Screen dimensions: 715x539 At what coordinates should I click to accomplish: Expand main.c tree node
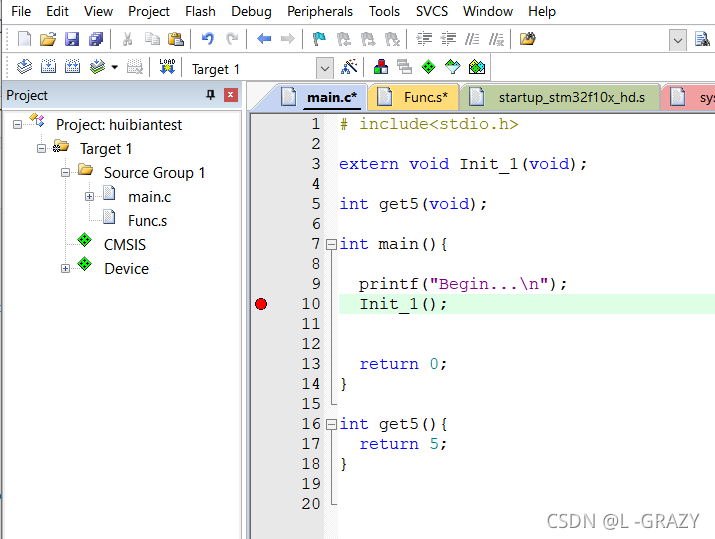pos(89,197)
